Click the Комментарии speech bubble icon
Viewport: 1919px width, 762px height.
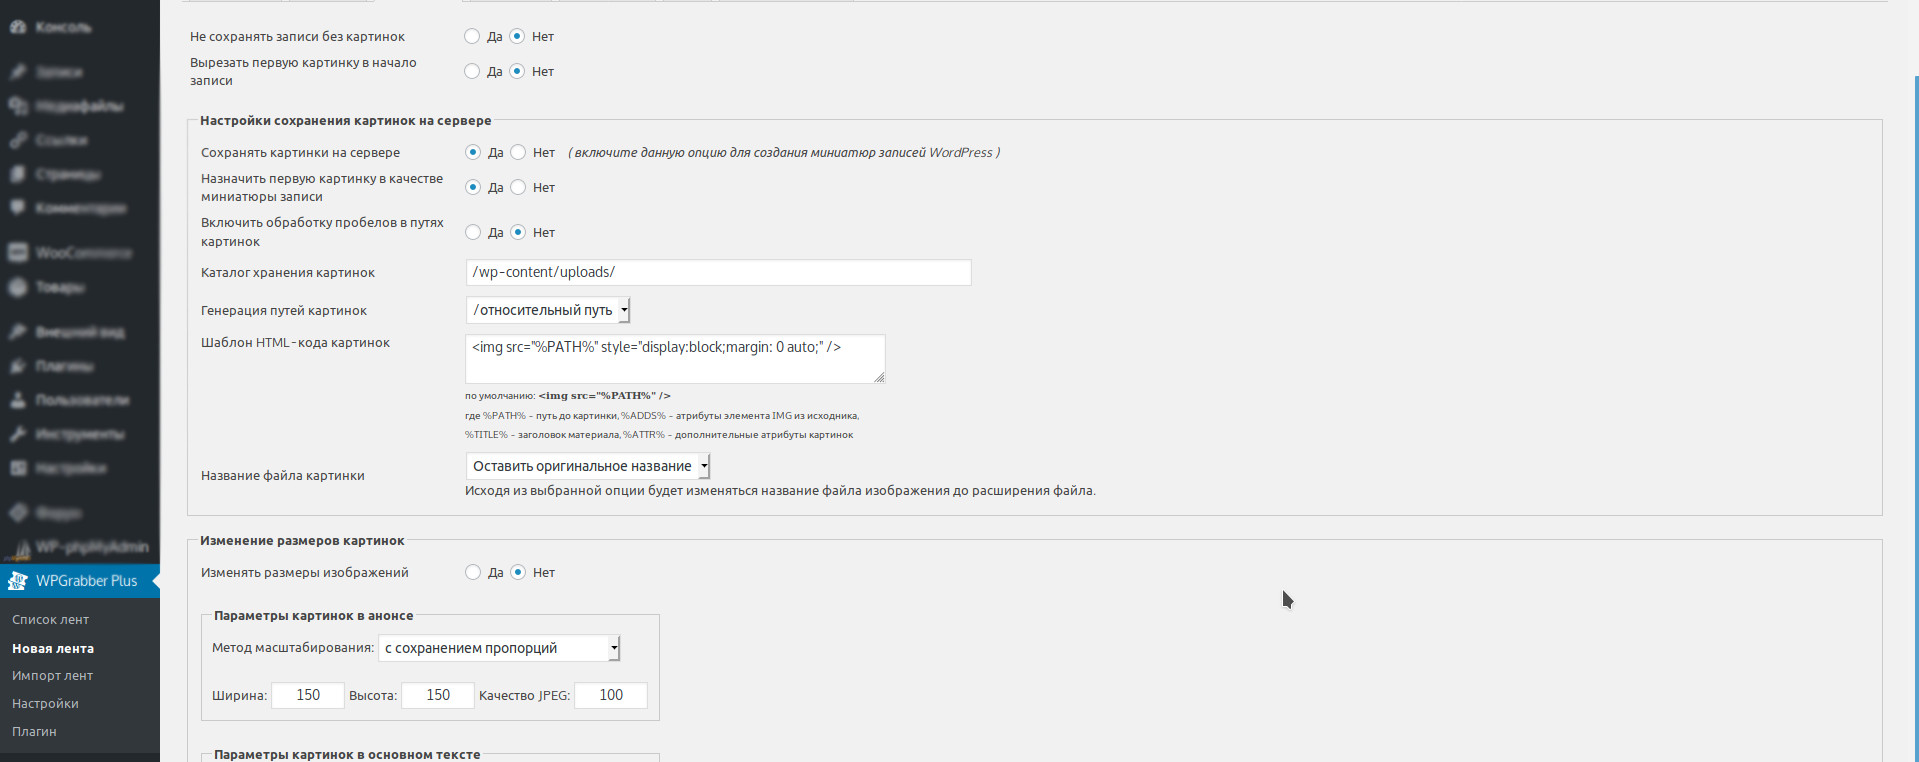(18, 208)
